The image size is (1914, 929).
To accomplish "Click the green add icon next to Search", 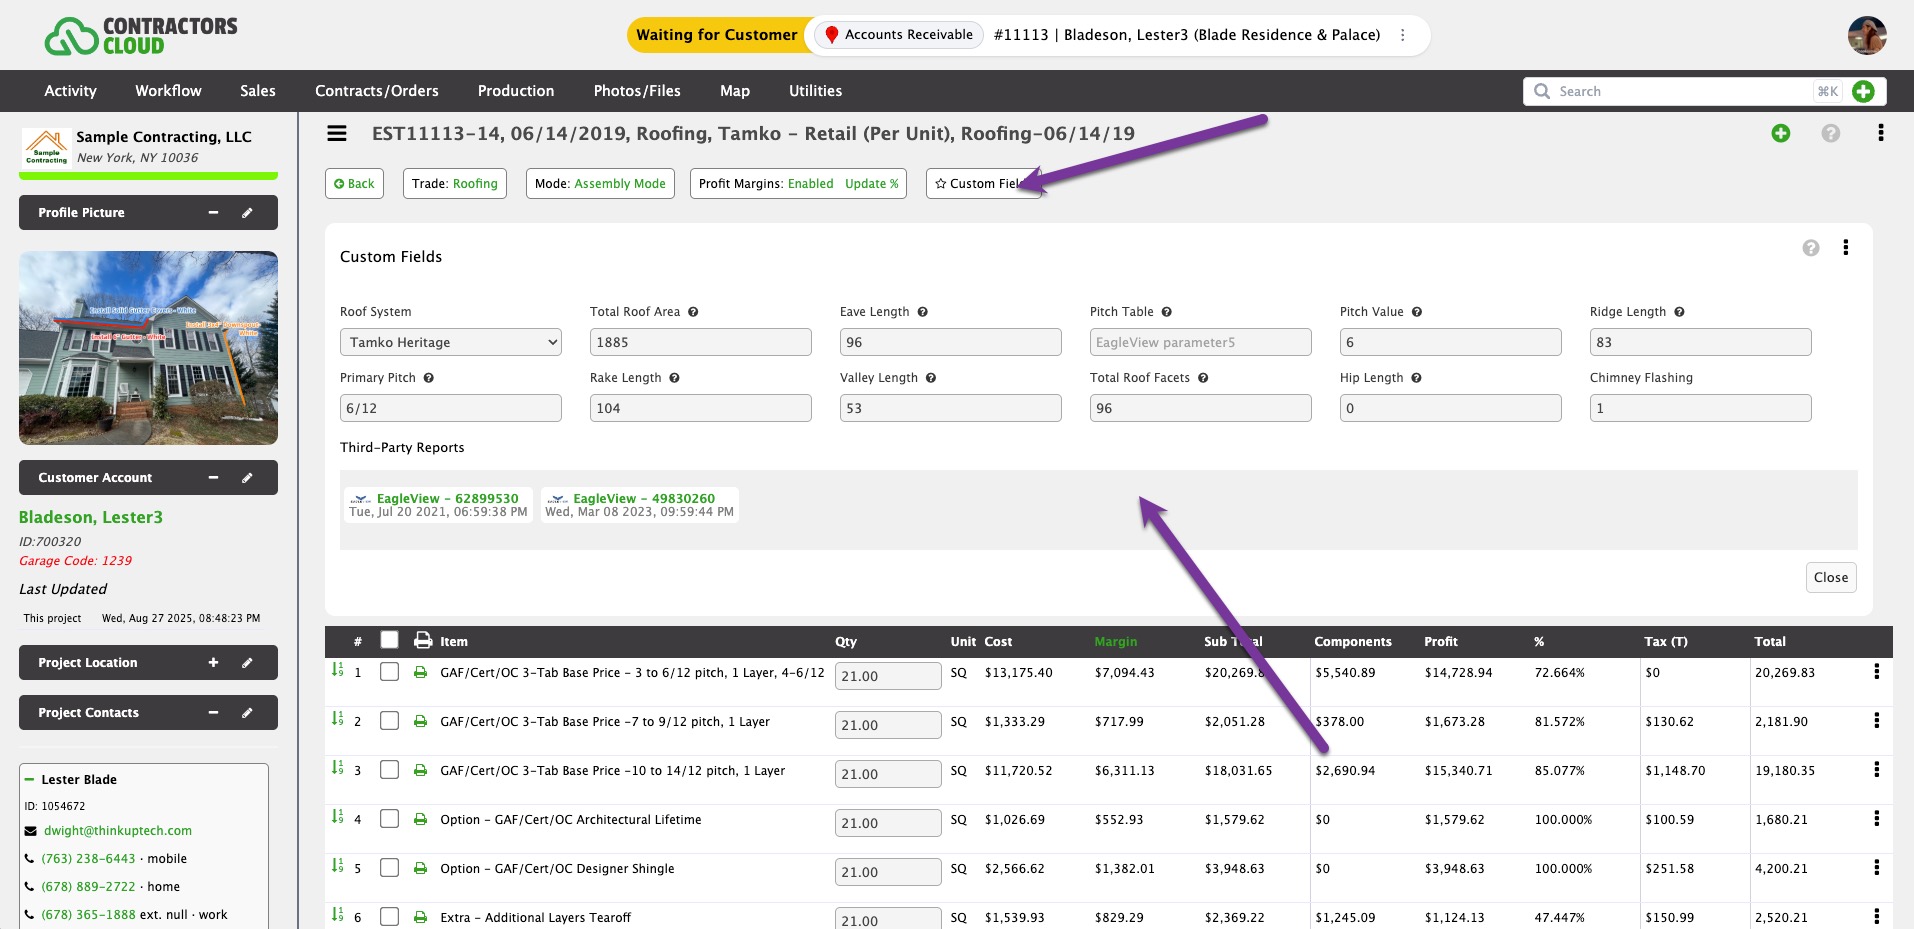I will (x=1863, y=91).
